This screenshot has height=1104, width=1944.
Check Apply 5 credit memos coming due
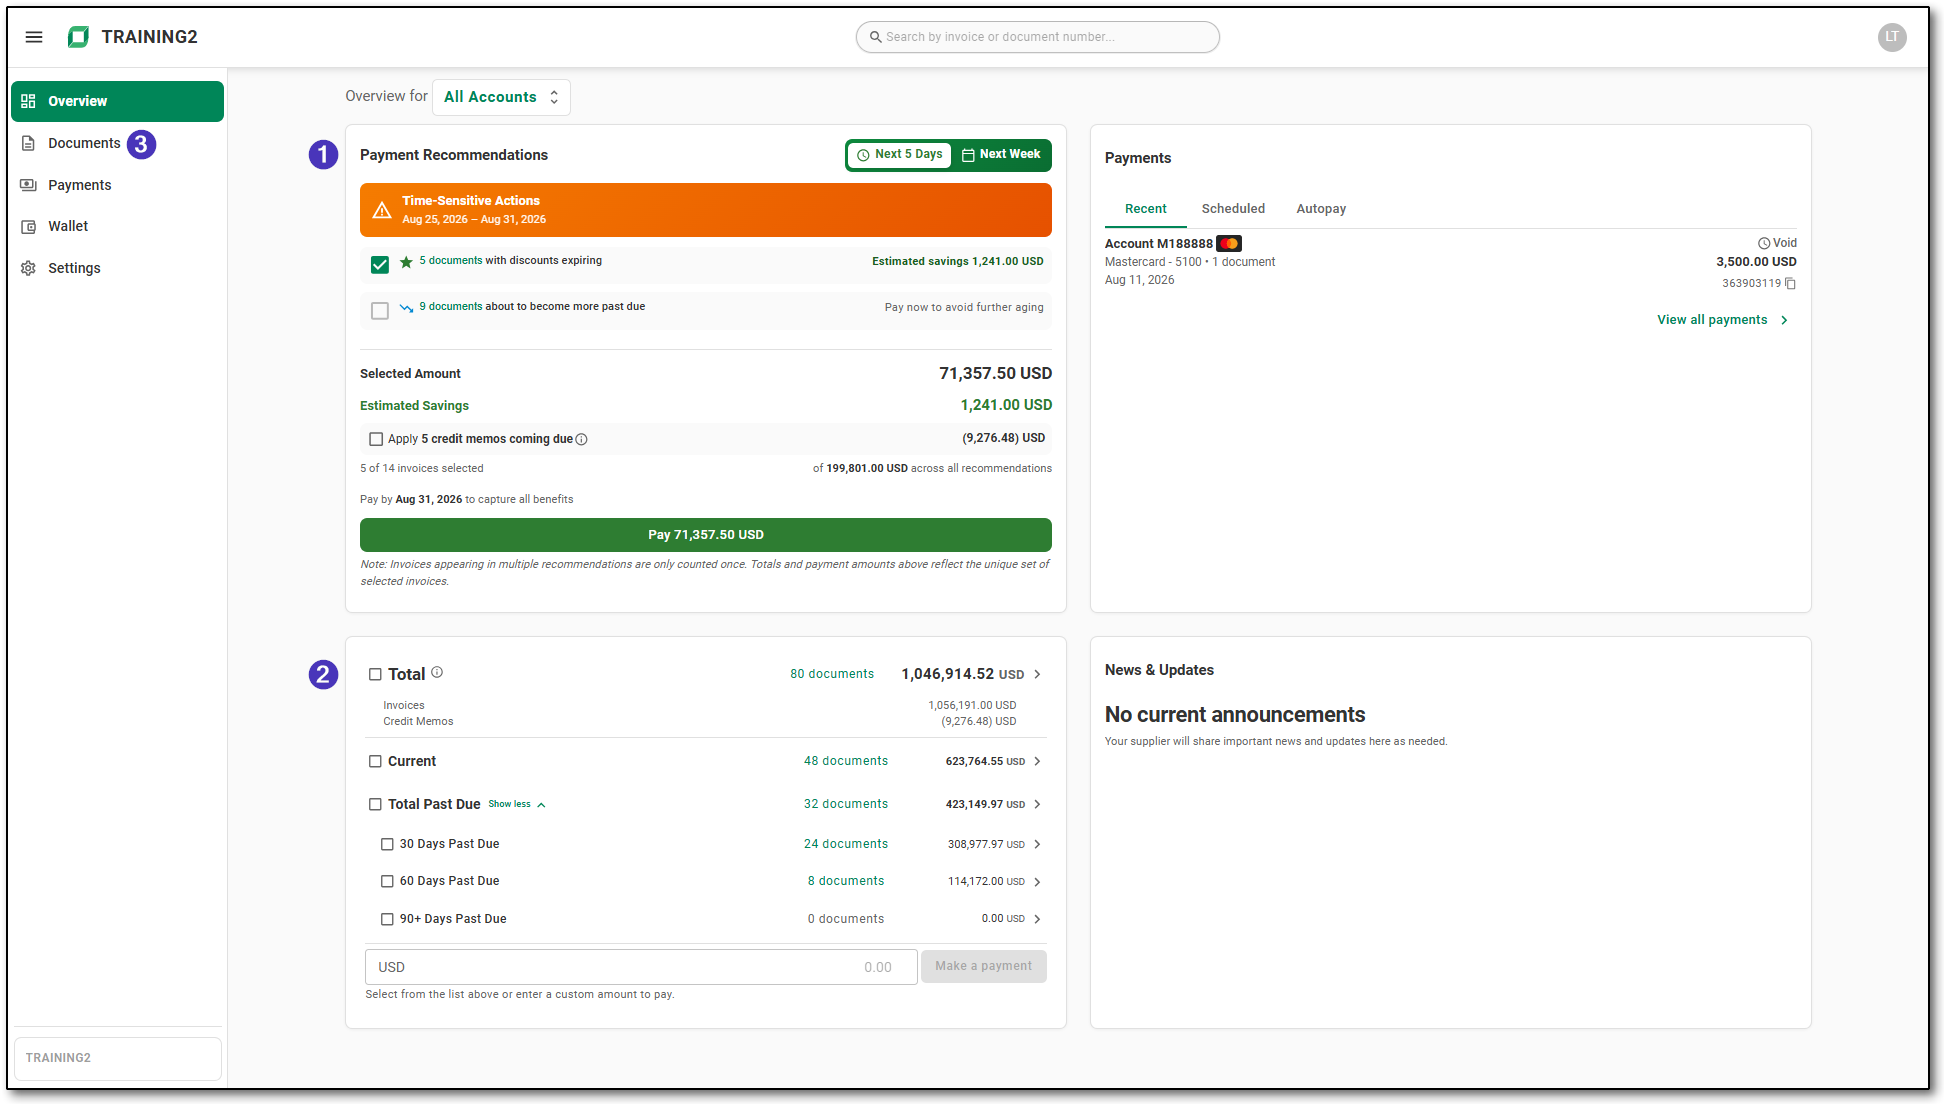pos(376,439)
